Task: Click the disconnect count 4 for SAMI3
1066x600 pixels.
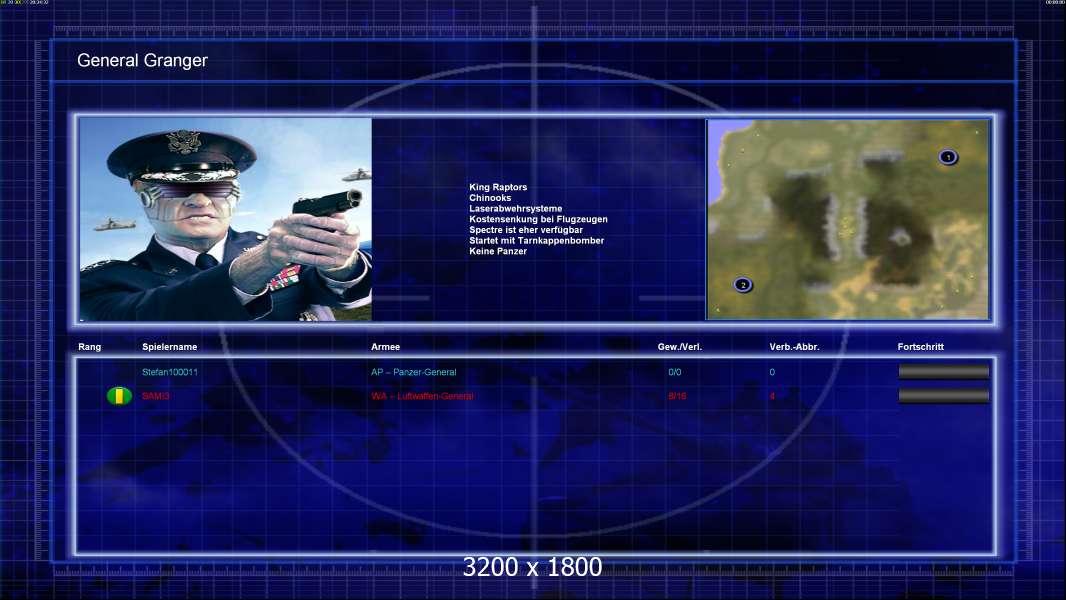Action: tap(772, 396)
